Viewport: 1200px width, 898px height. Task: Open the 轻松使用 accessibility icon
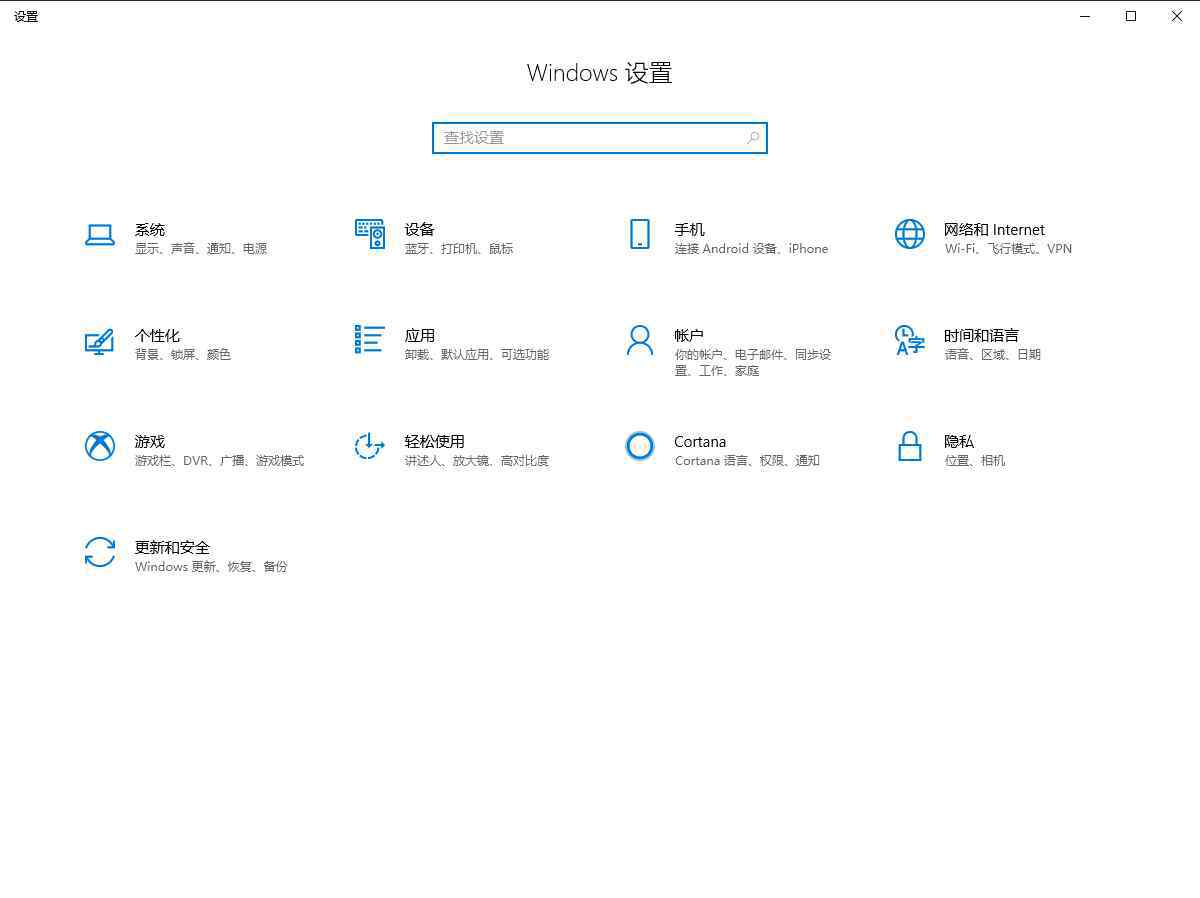coord(370,446)
